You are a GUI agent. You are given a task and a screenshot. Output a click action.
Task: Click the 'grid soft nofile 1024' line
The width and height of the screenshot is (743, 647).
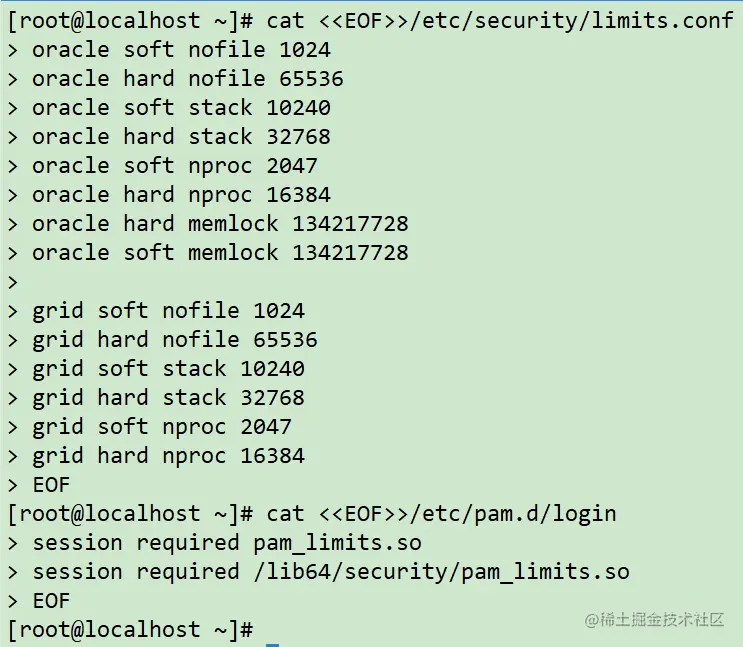(168, 311)
